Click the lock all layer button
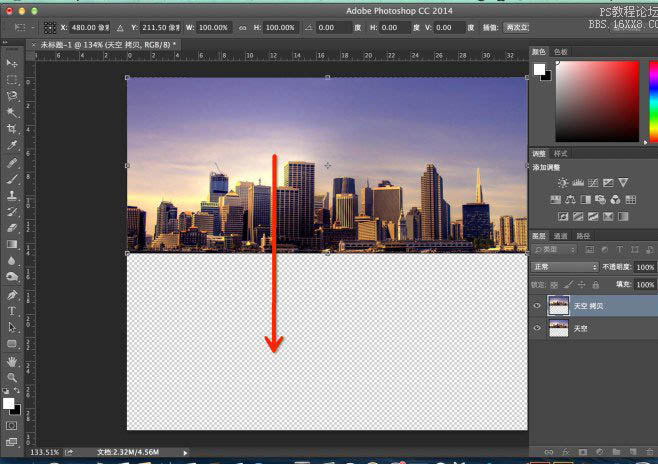This screenshot has height=464, width=658. click(595, 285)
